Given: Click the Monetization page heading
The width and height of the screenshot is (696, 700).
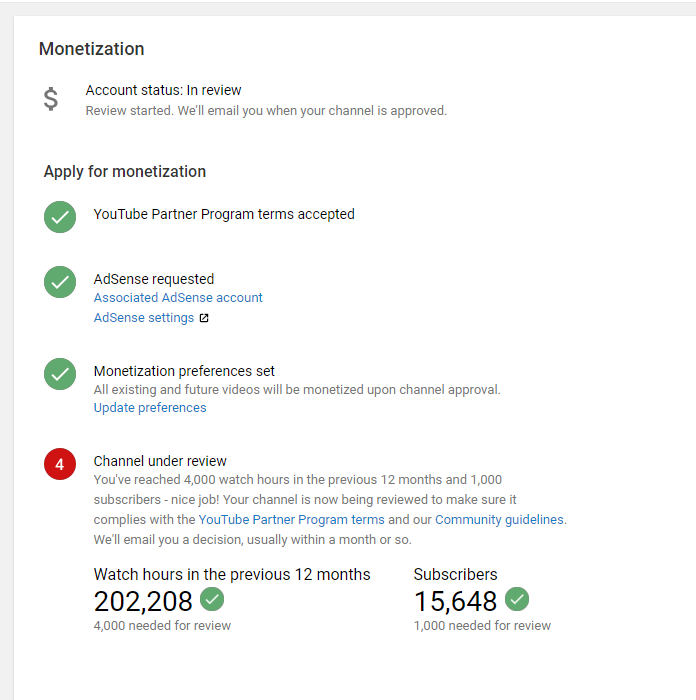Looking at the screenshot, I should [92, 49].
